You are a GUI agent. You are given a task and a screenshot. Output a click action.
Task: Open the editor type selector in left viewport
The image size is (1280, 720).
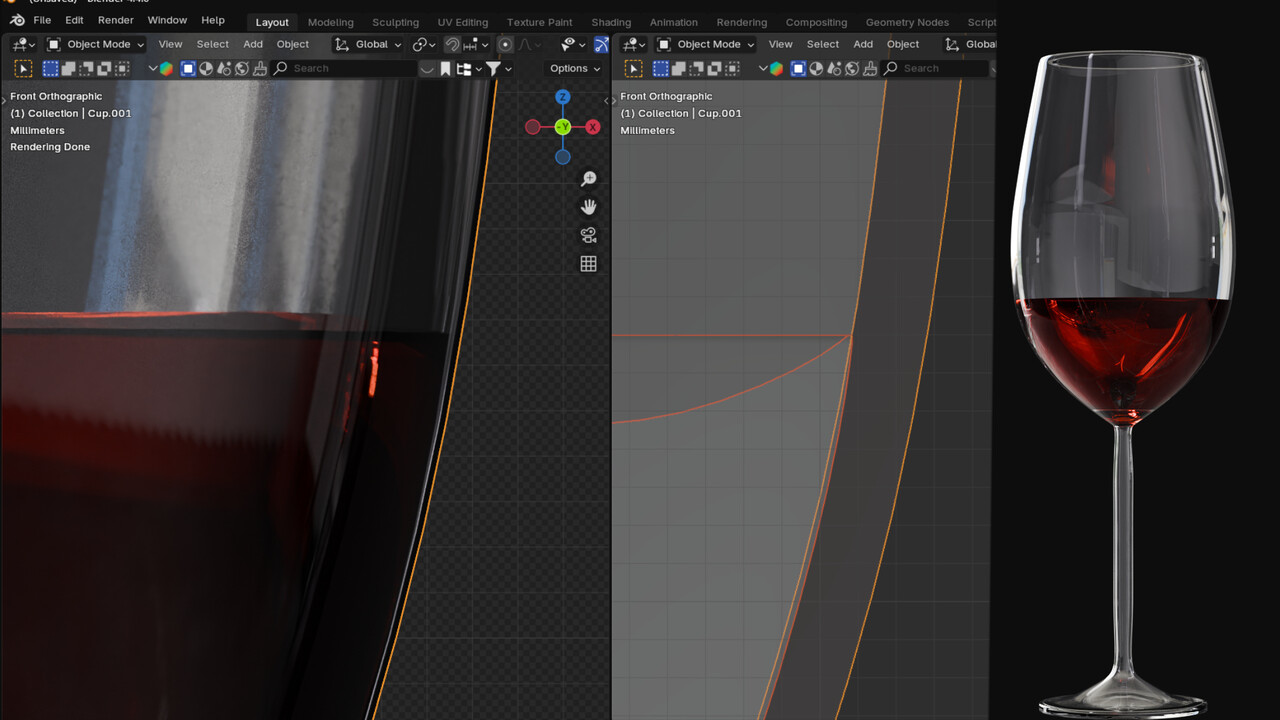tap(24, 44)
